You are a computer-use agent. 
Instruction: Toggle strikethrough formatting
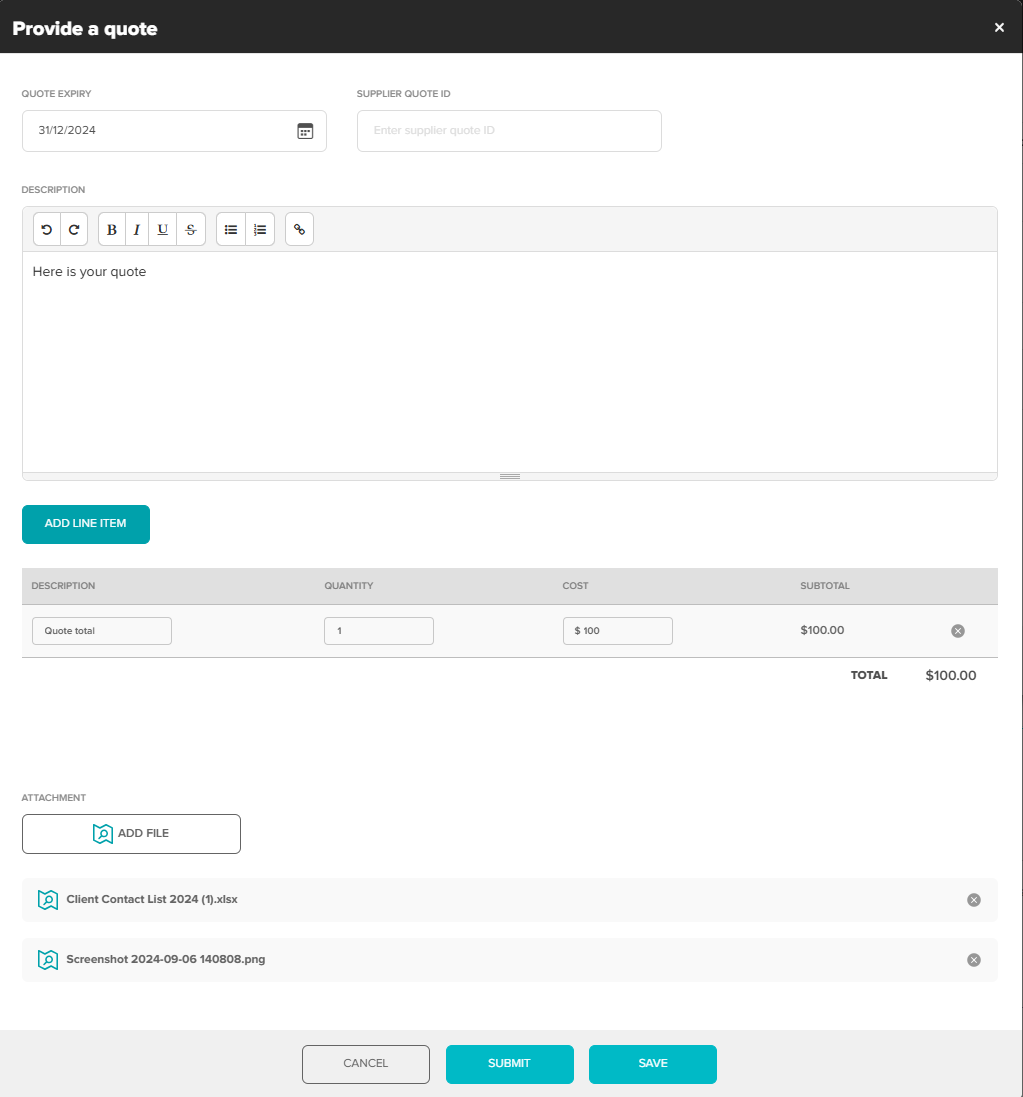191,229
